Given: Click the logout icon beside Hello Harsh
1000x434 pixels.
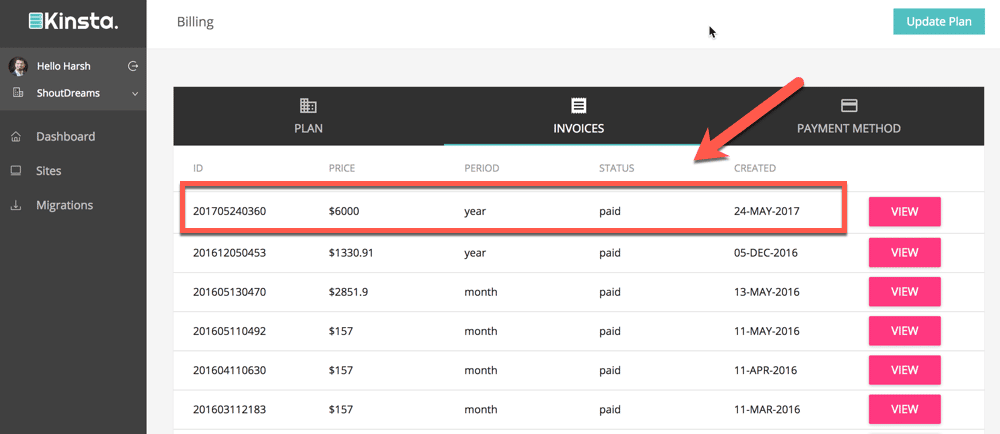Looking at the screenshot, I should point(133,66).
